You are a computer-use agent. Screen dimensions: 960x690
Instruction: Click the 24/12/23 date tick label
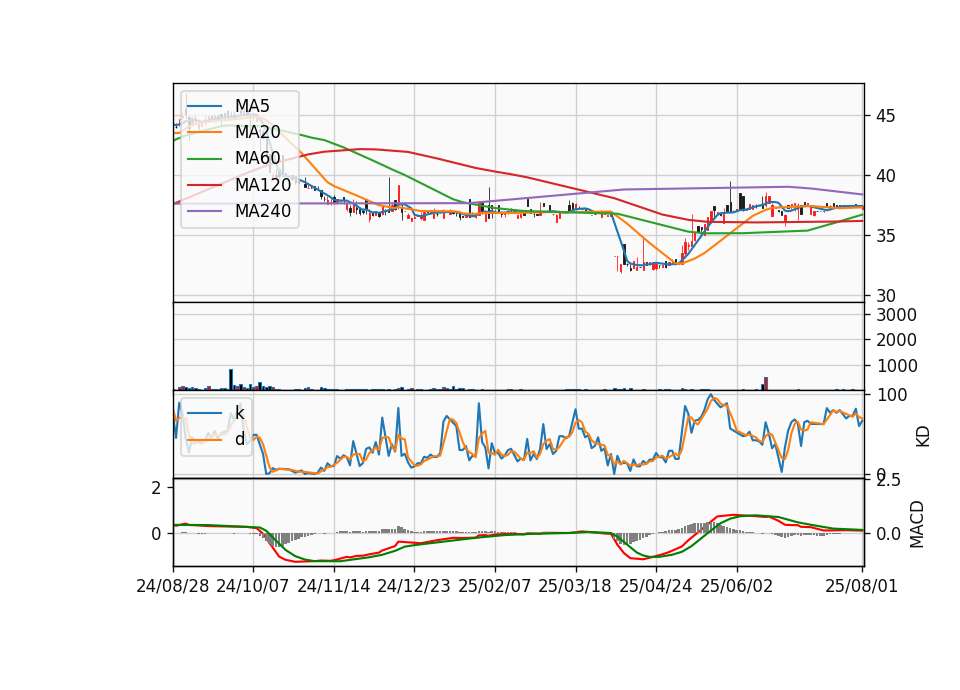pyautogui.click(x=414, y=587)
